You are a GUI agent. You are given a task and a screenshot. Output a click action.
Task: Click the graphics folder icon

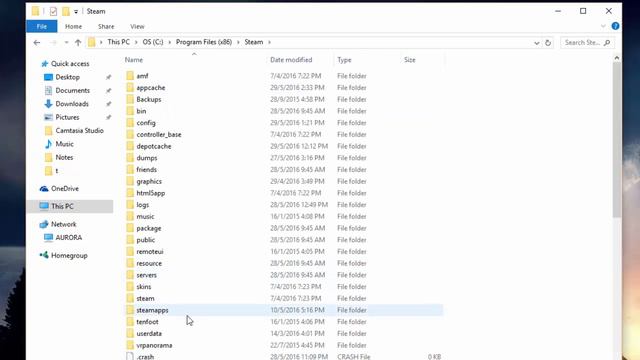pyautogui.click(x=130, y=181)
